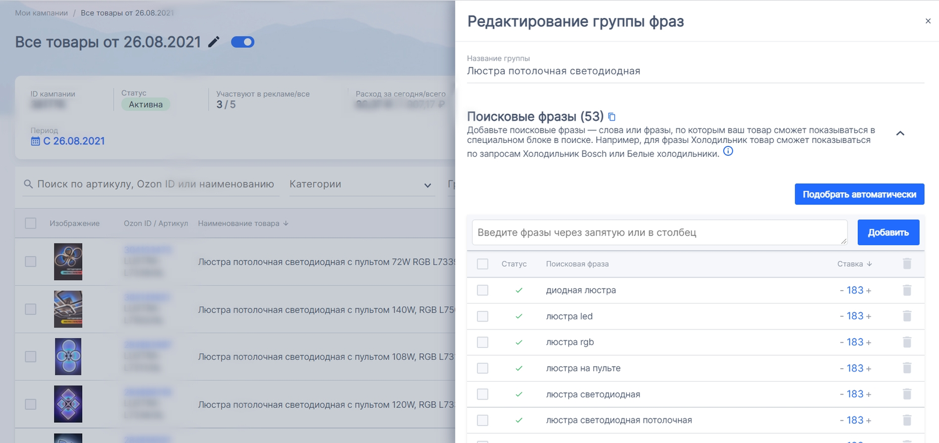This screenshot has width=939, height=443.
Task: Sort by 'Наименование товара' column
Action: click(243, 223)
